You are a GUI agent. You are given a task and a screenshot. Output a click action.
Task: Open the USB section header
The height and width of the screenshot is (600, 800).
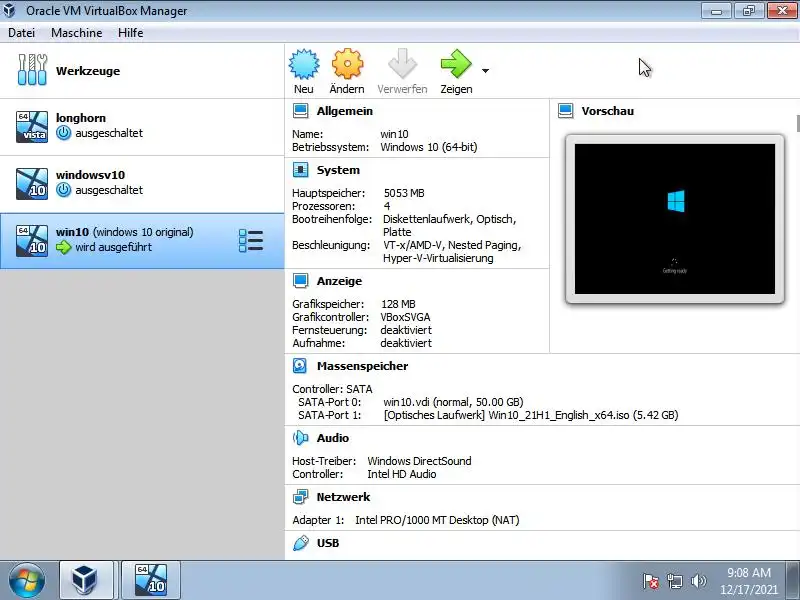point(328,543)
